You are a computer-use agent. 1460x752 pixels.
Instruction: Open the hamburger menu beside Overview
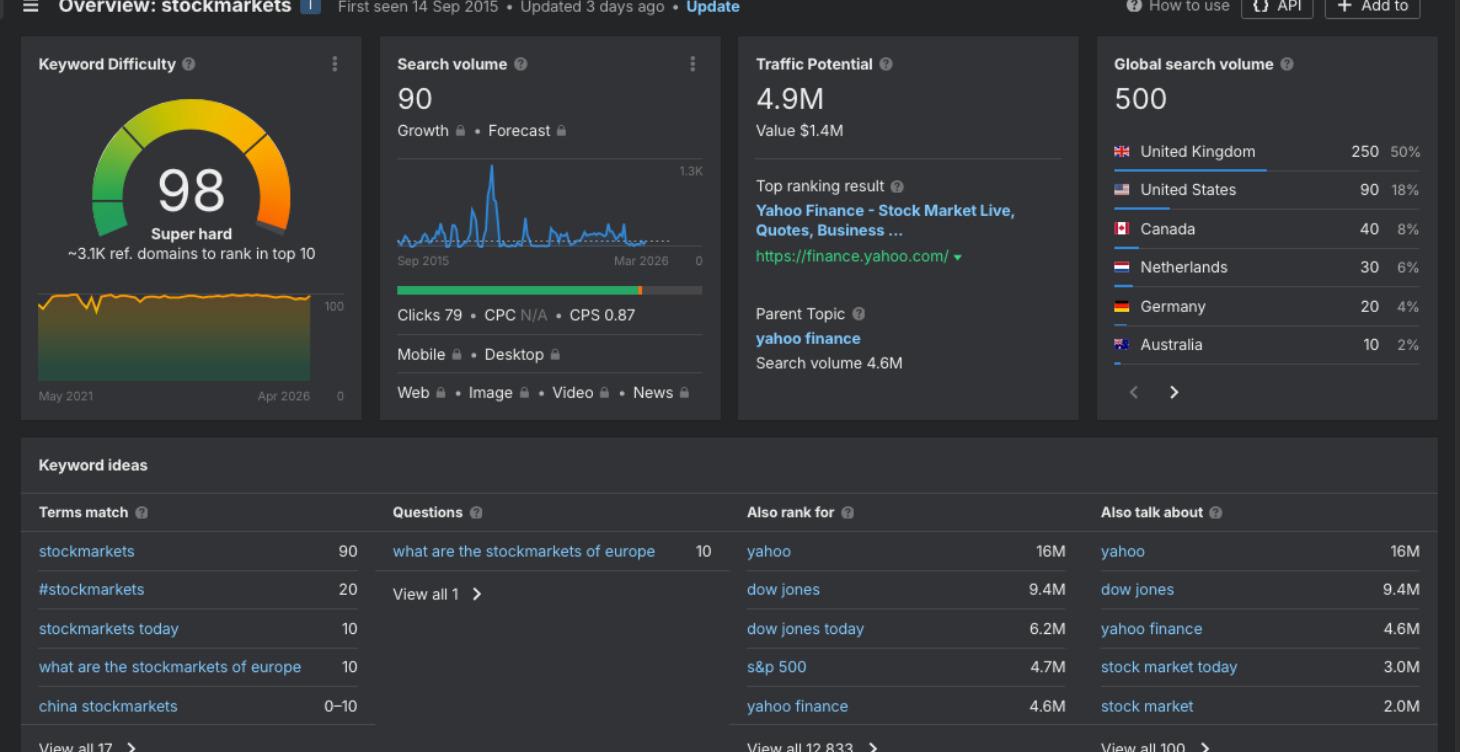pyautogui.click(x=30, y=7)
